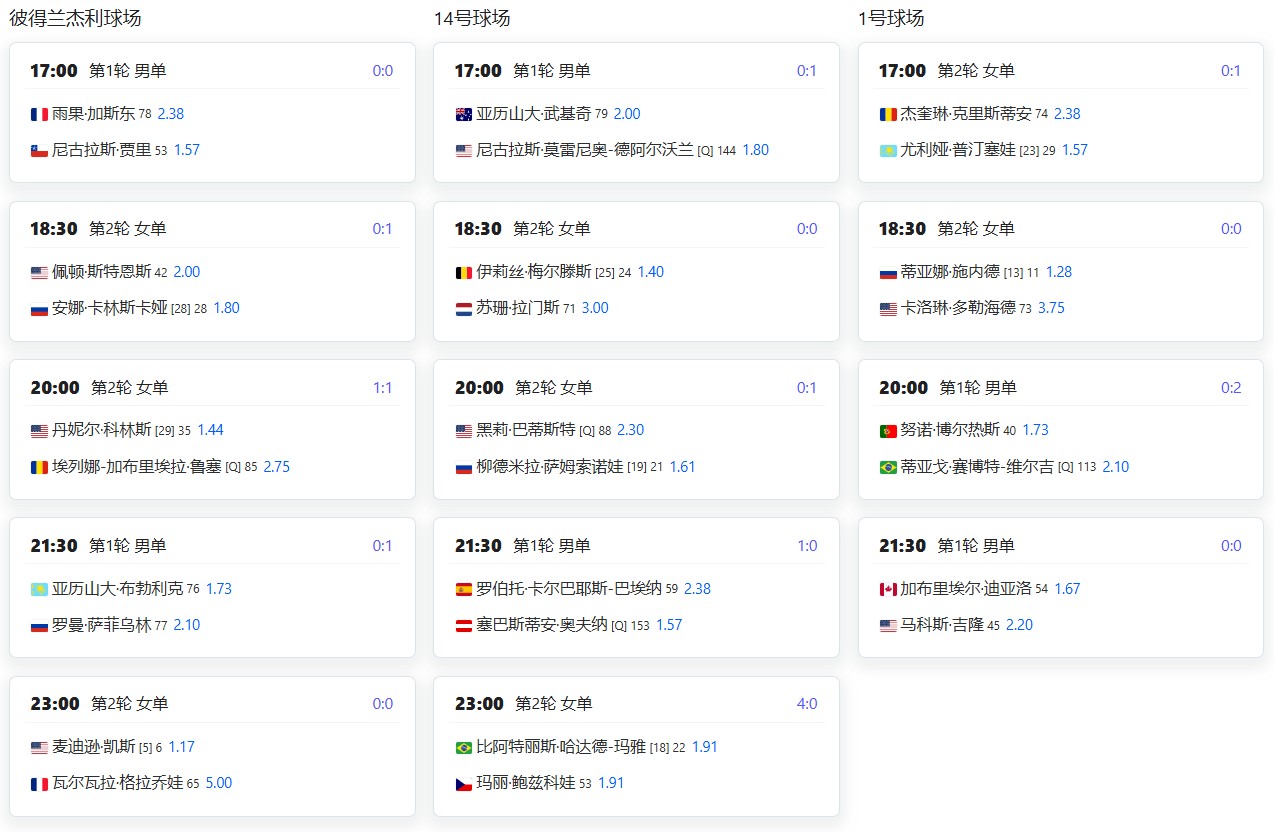Select the 1号球场 court heading
1274x832 pixels.
pyautogui.click(x=891, y=18)
